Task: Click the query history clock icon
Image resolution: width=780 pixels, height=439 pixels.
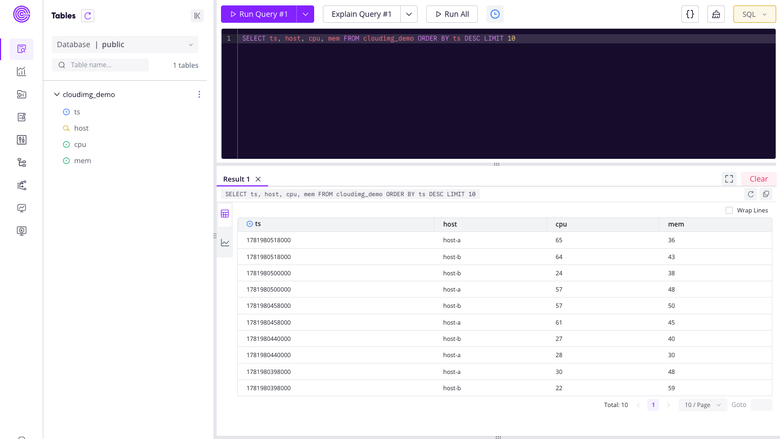Action: [x=495, y=14]
